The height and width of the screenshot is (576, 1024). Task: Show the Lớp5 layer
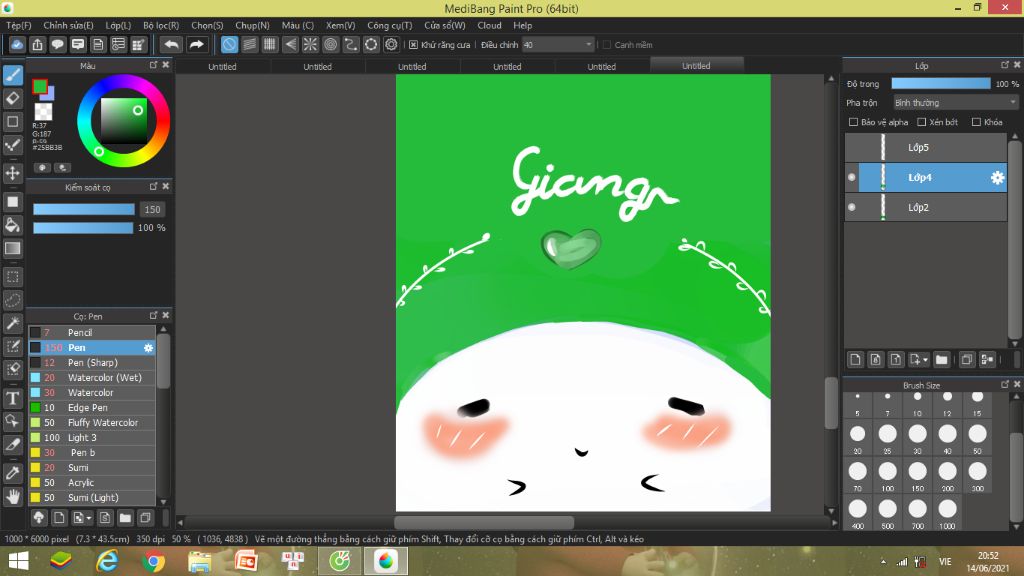pyautogui.click(x=852, y=147)
